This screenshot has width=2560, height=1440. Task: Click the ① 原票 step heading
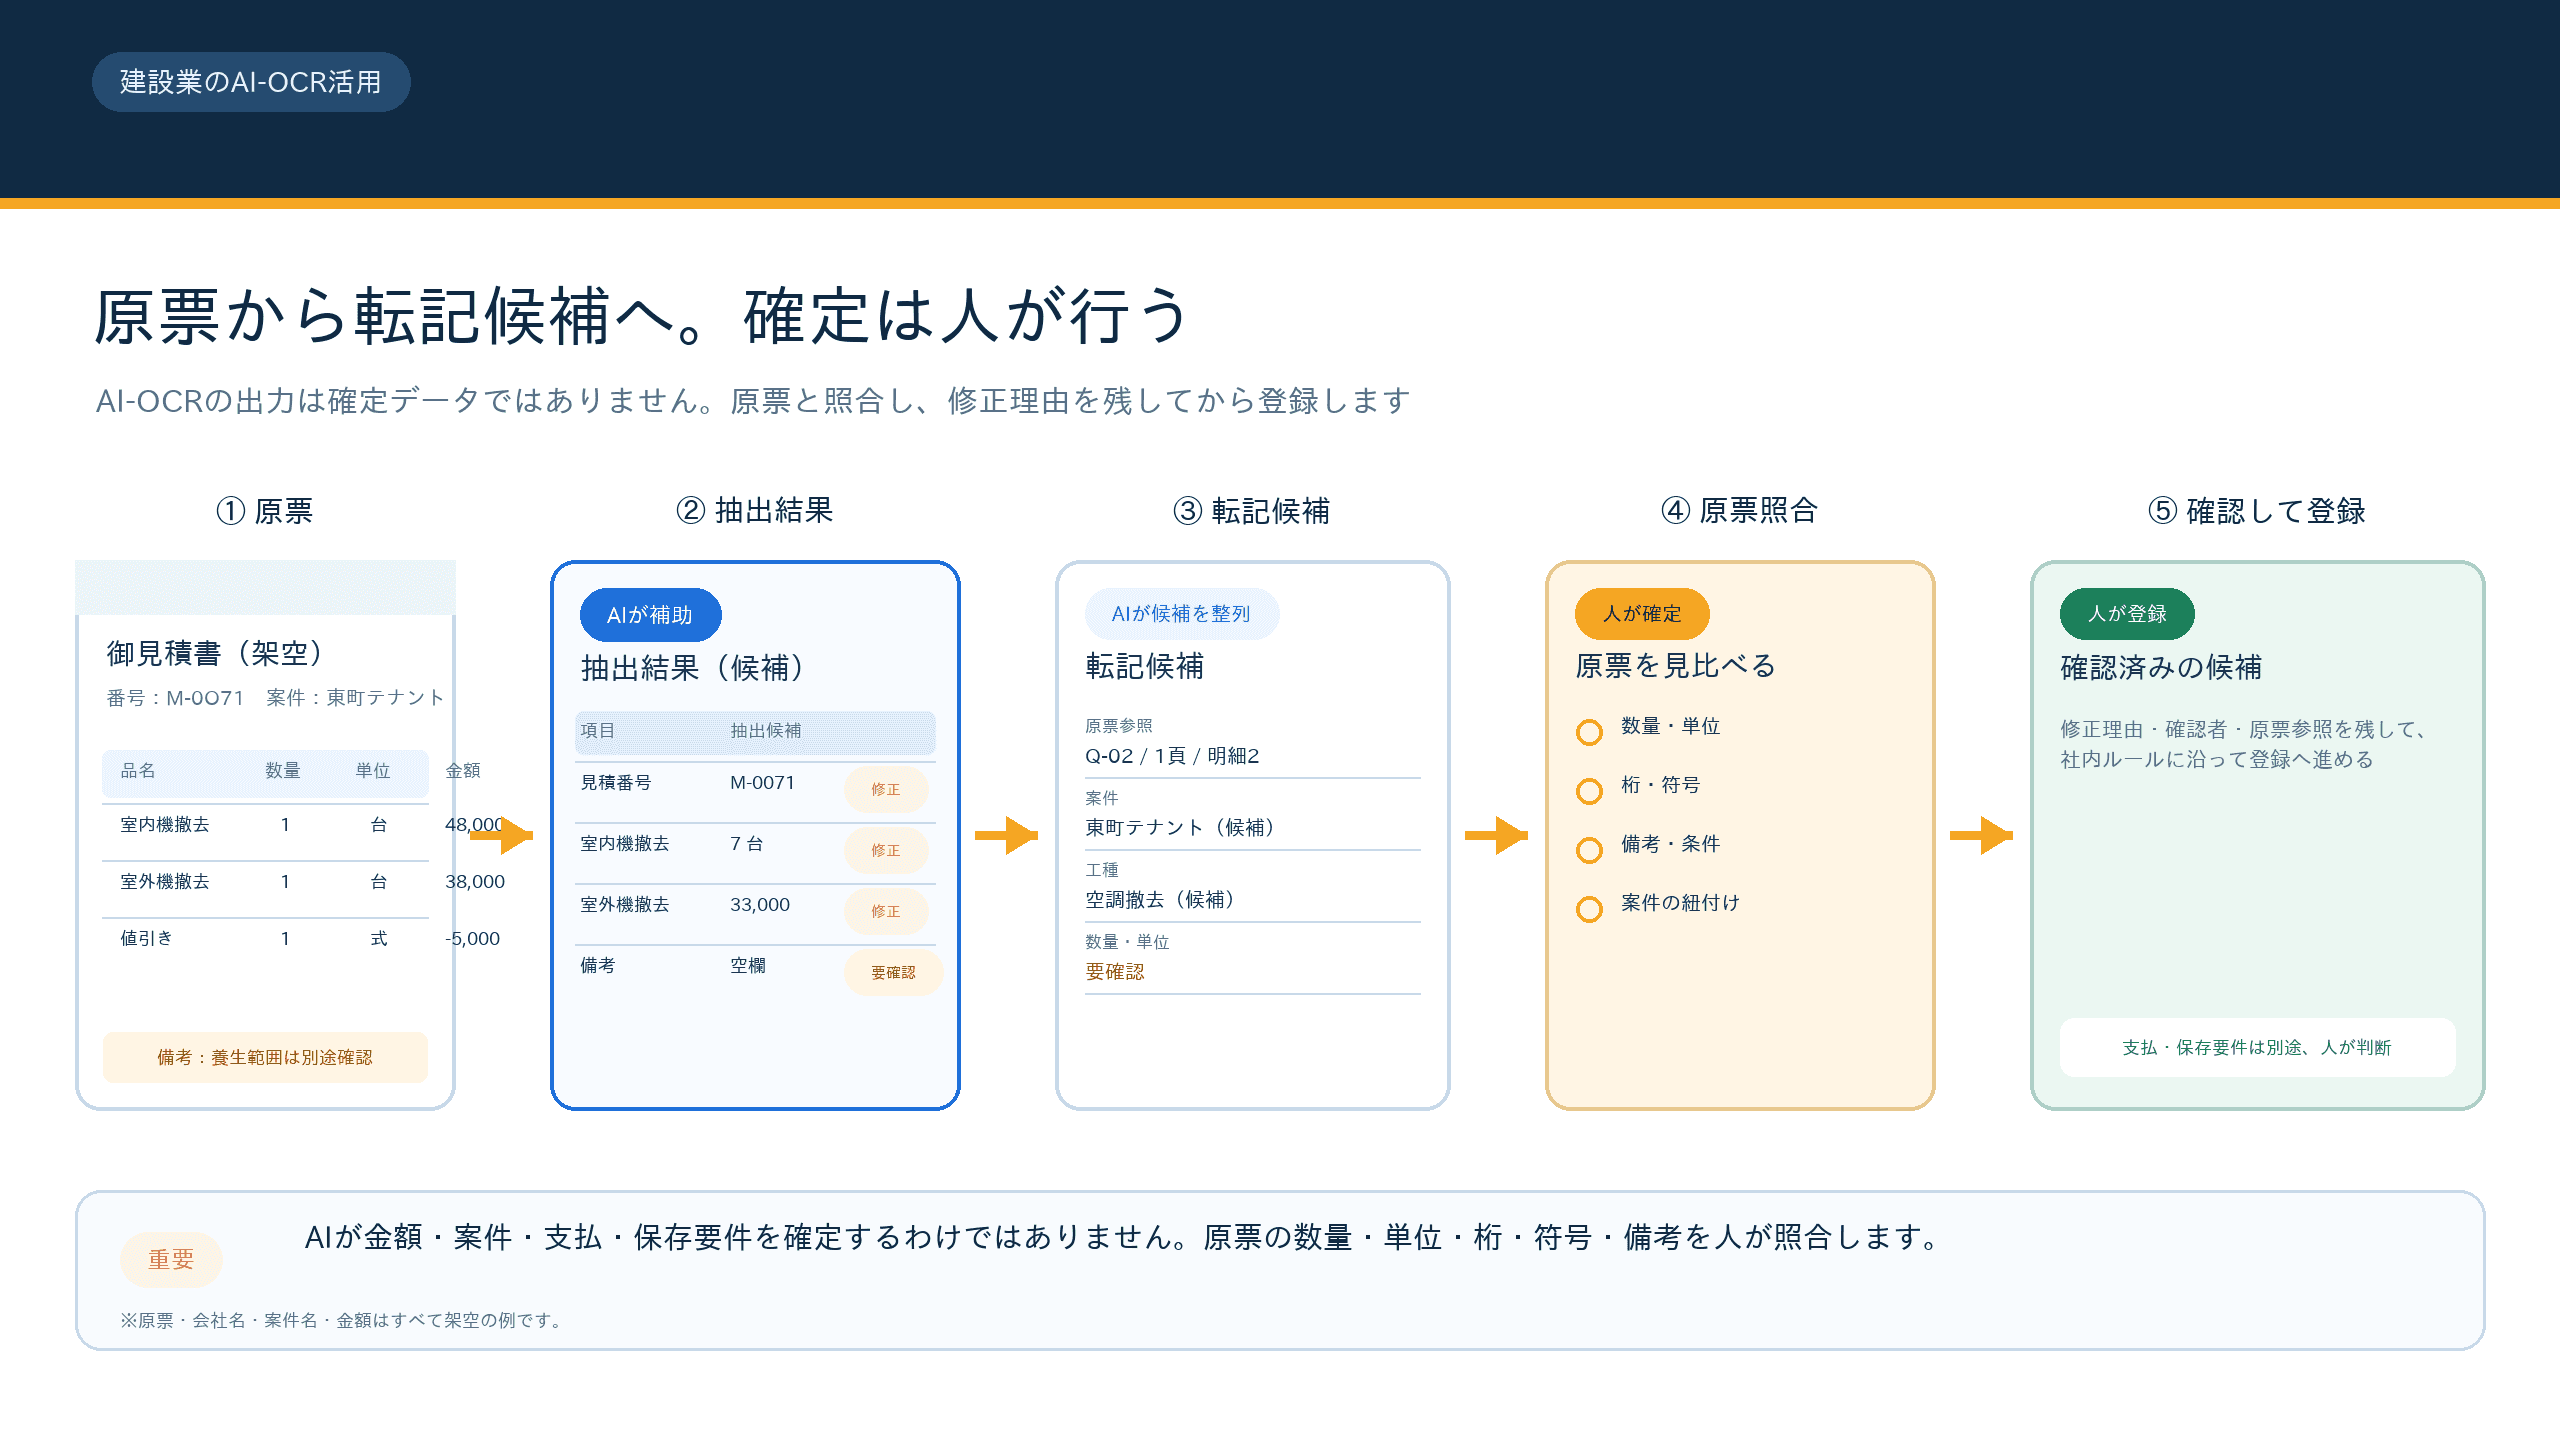point(265,511)
